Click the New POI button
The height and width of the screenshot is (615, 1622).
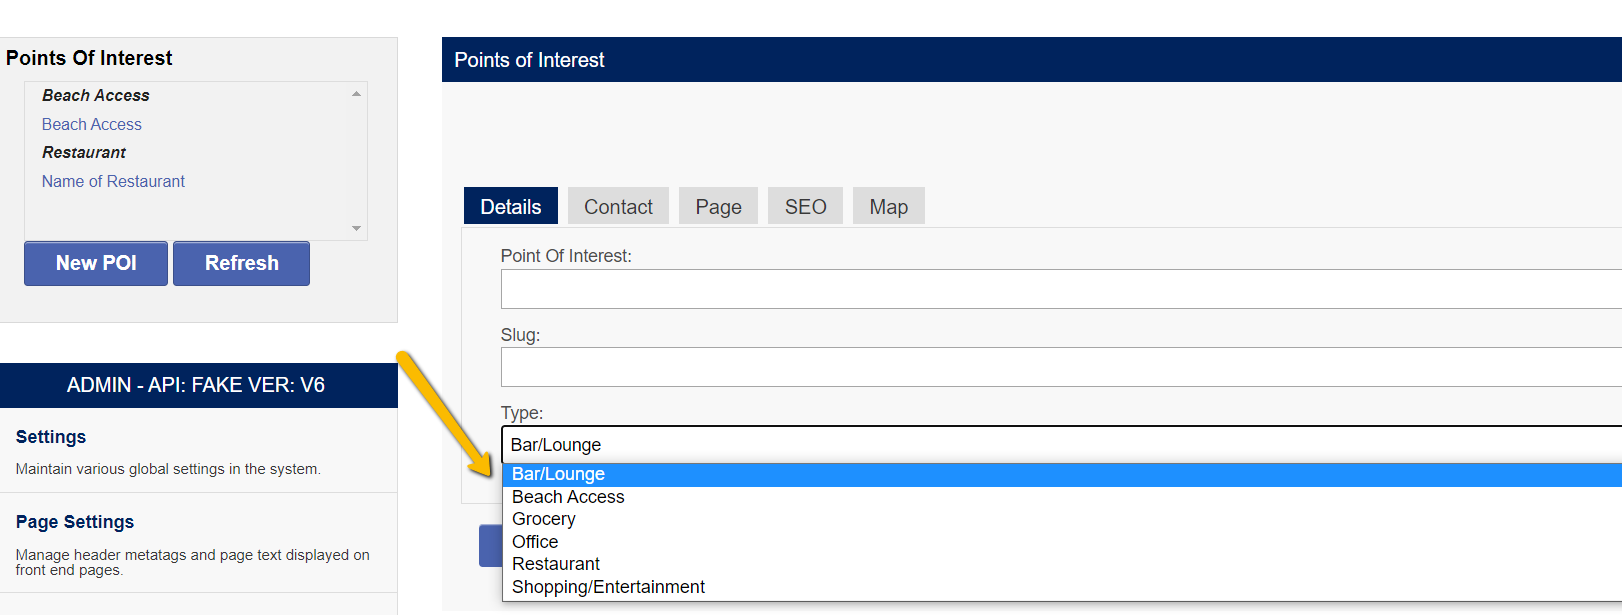tap(96, 263)
